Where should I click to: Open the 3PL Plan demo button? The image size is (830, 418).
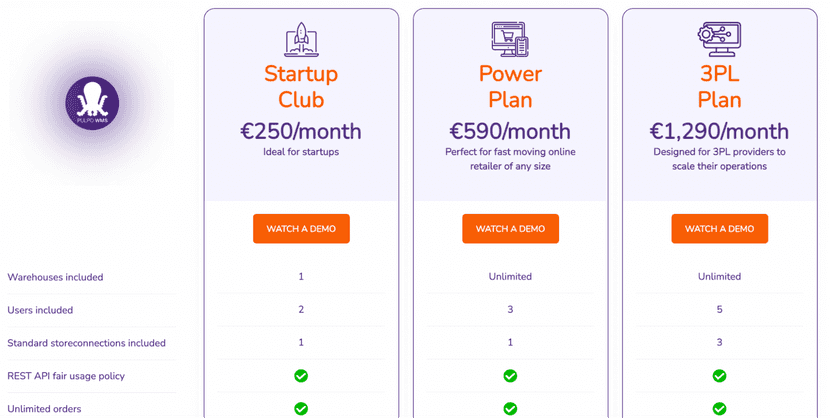point(719,229)
